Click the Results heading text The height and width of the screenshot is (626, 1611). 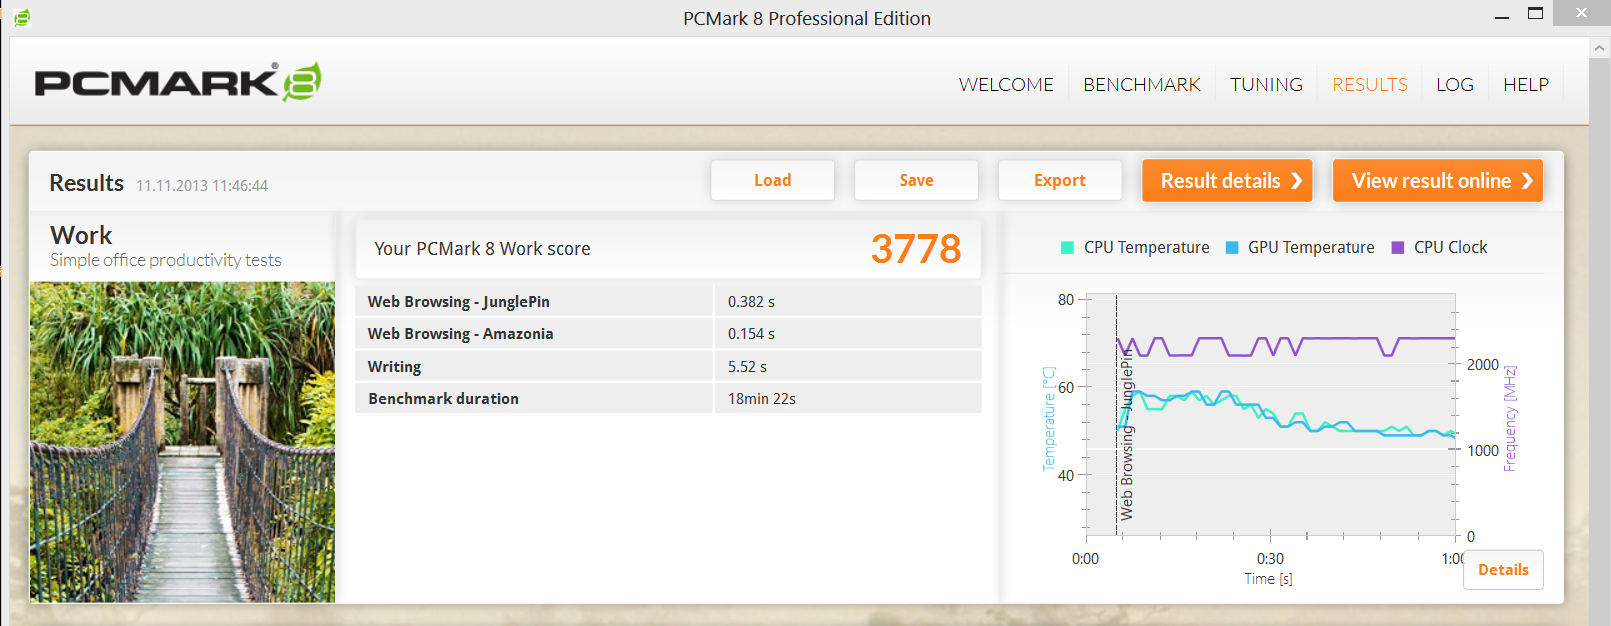coord(87,183)
